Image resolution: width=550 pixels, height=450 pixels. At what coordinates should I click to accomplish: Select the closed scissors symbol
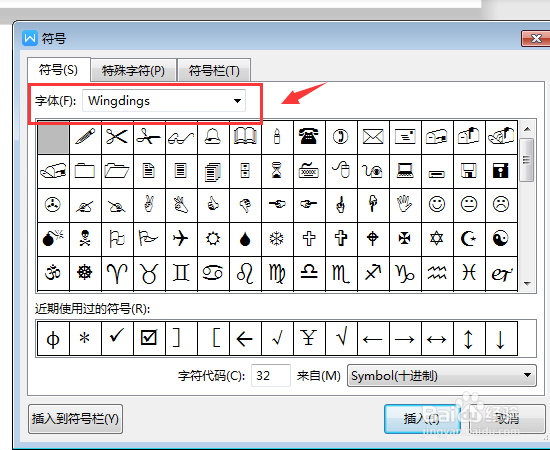pyautogui.click(x=117, y=136)
